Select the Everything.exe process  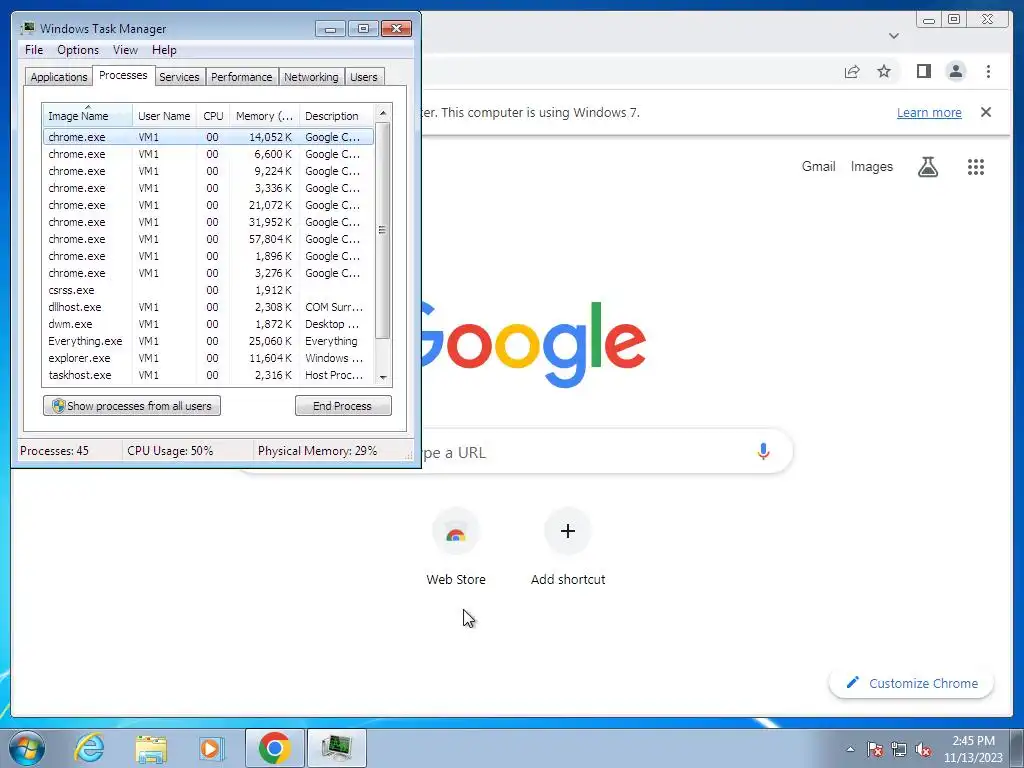pyautogui.click(x=208, y=341)
